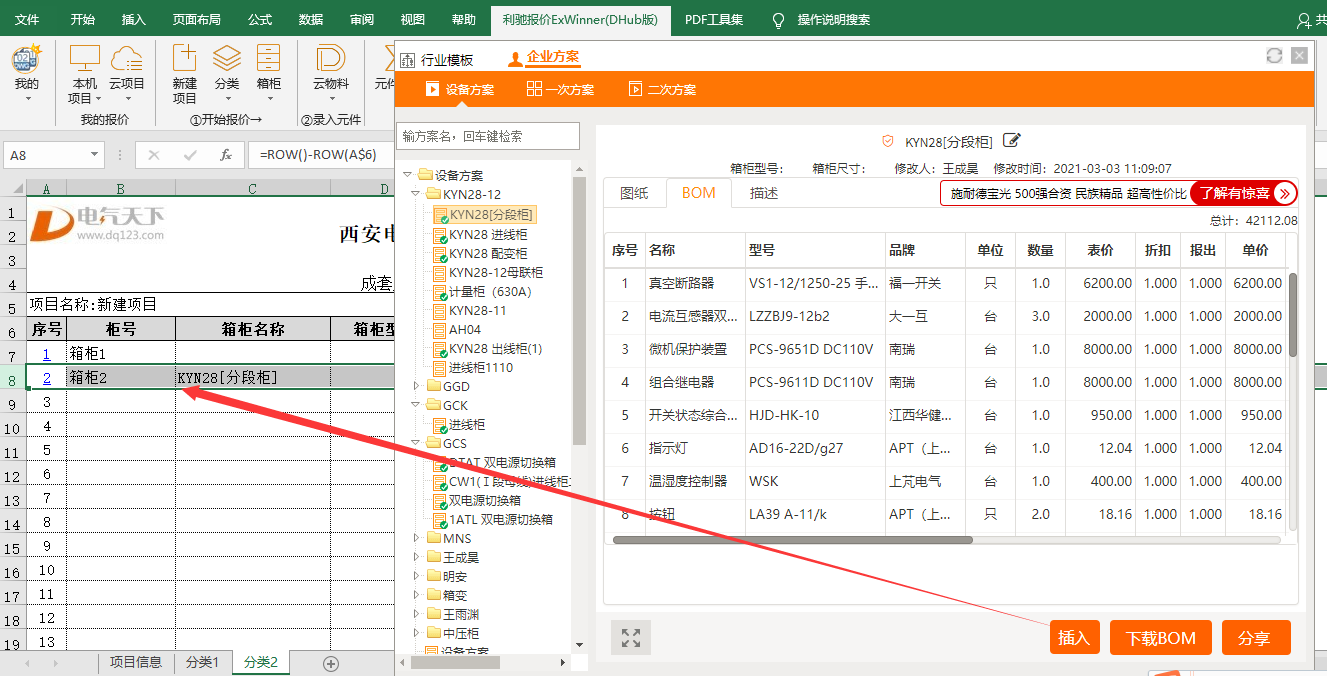
Task: Switch to 一次方案 tab
Action: point(560,89)
